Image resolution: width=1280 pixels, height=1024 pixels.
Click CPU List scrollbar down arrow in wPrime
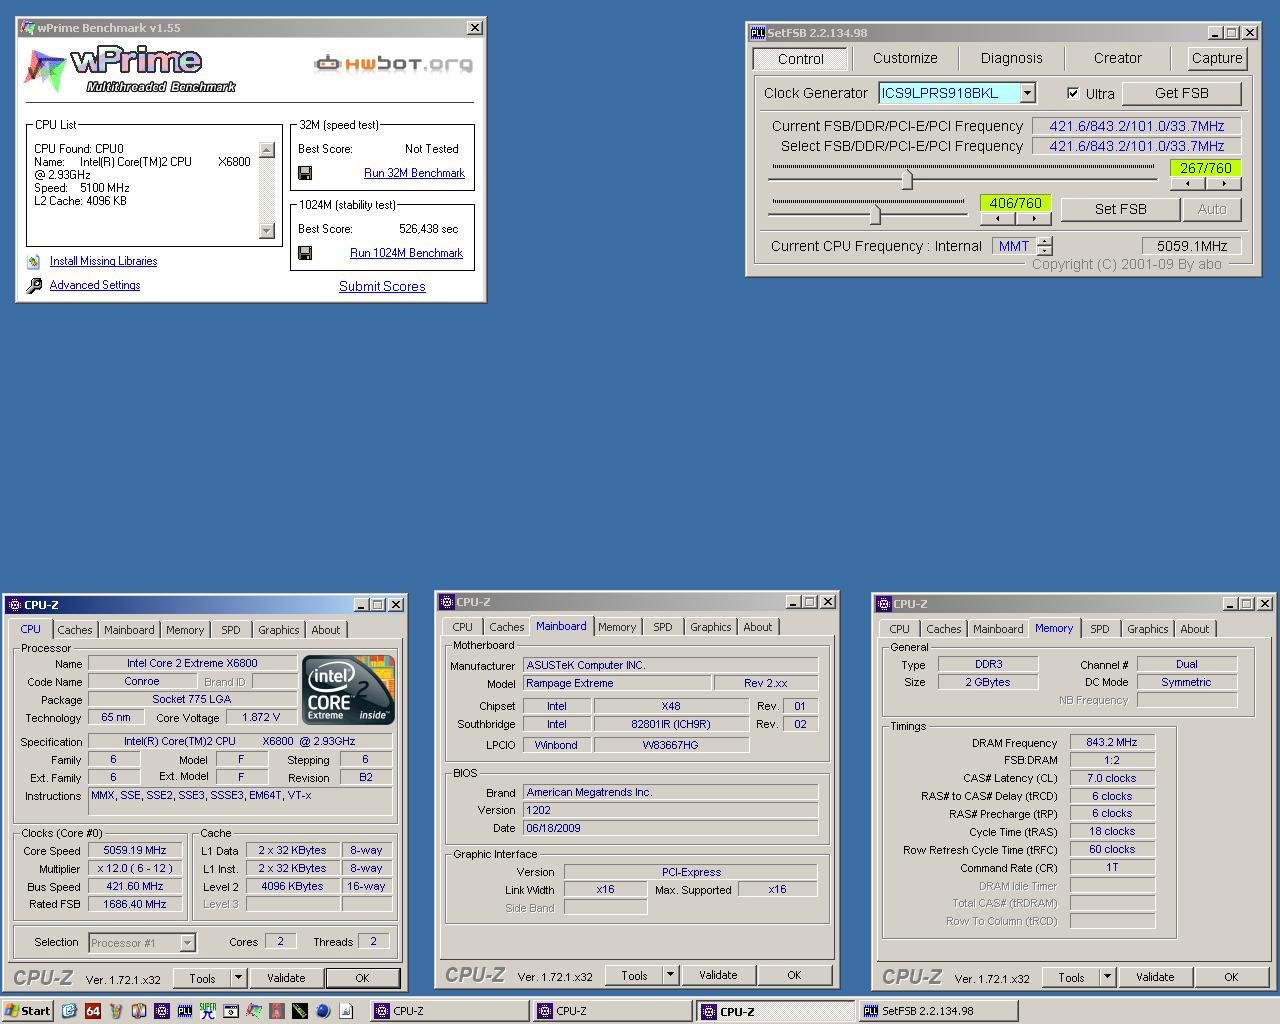(x=266, y=230)
